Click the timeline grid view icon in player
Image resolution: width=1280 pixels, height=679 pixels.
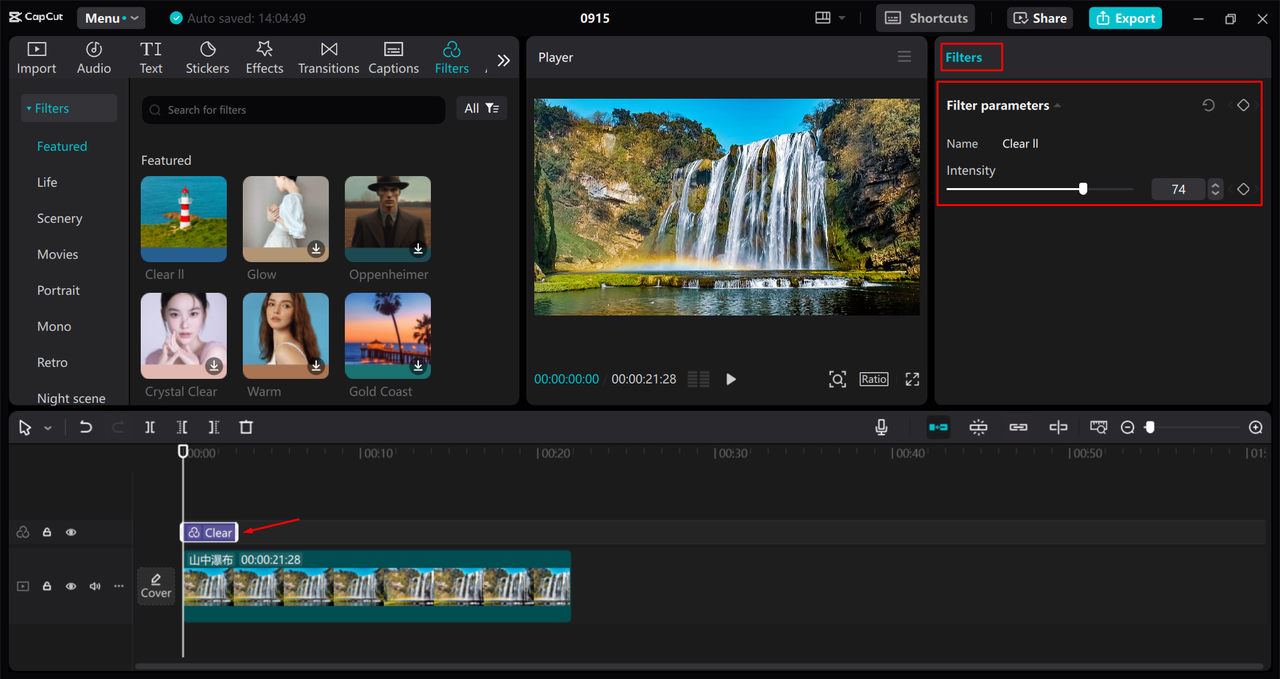[699, 379]
